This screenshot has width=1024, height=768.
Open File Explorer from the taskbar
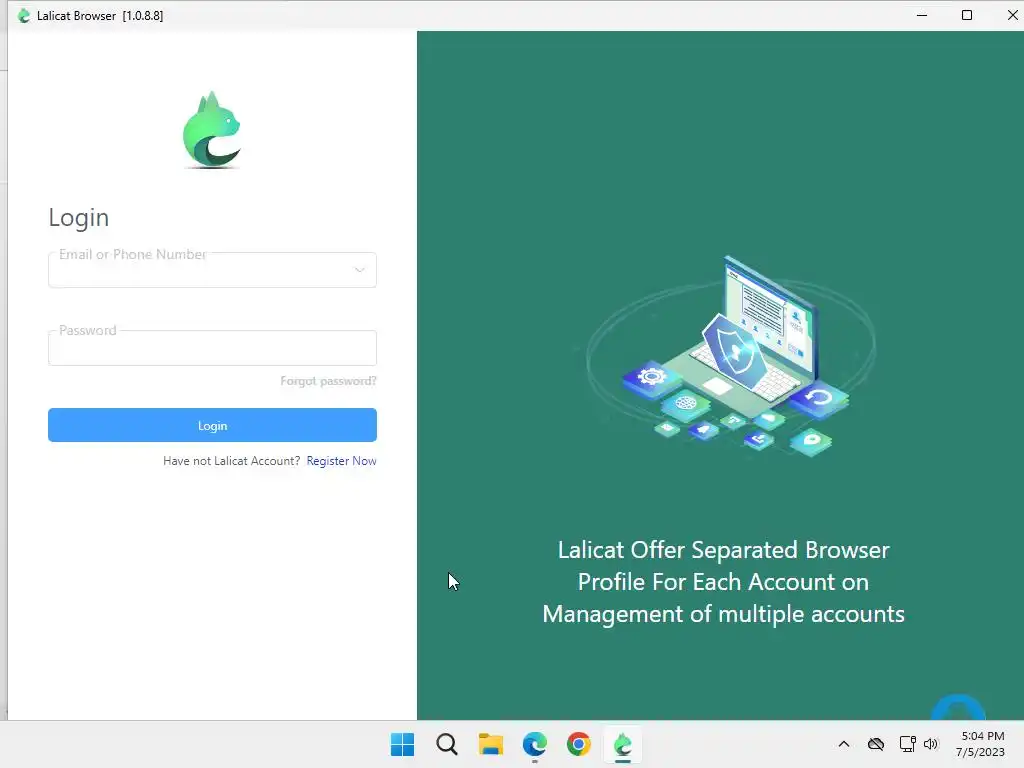490,744
